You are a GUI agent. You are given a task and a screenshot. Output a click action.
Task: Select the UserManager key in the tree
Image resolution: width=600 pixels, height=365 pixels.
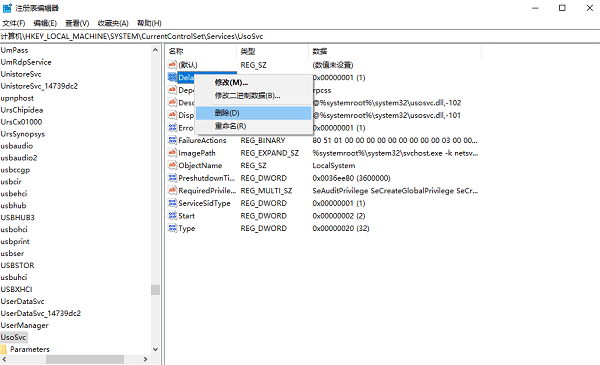[24, 325]
